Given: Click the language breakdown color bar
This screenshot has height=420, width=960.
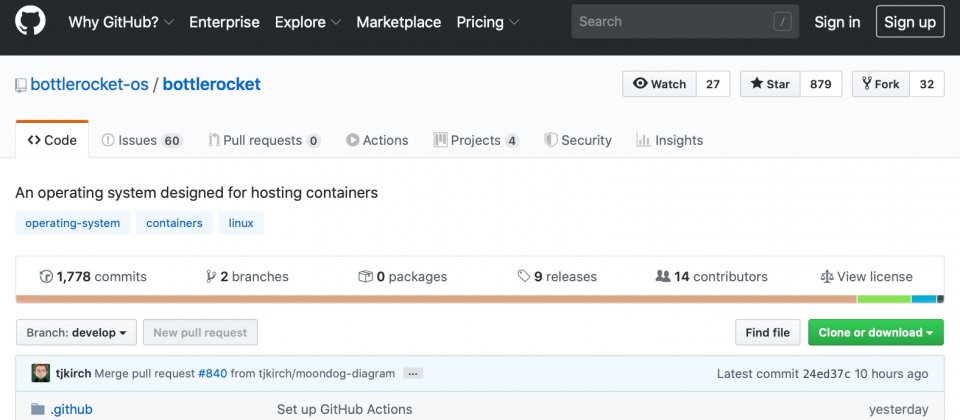Looking at the screenshot, I should [479, 299].
